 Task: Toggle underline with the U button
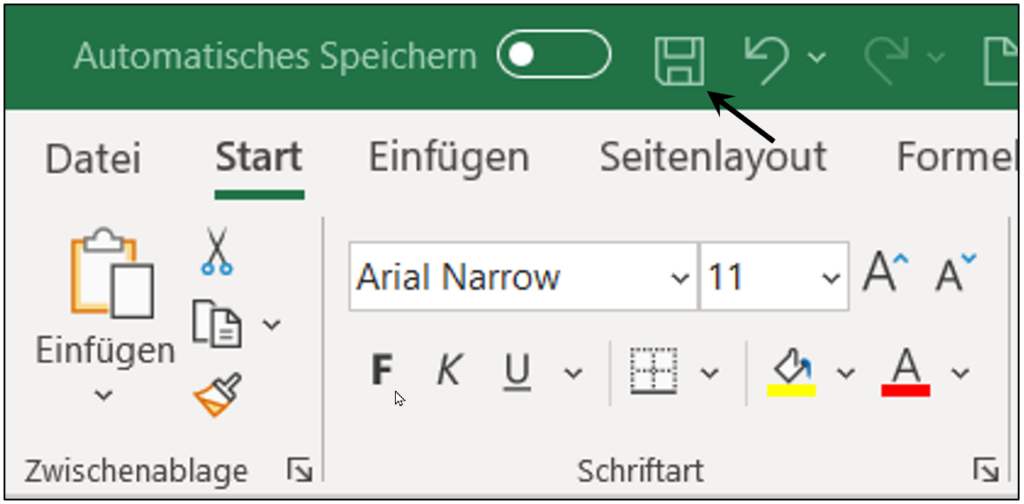click(517, 372)
